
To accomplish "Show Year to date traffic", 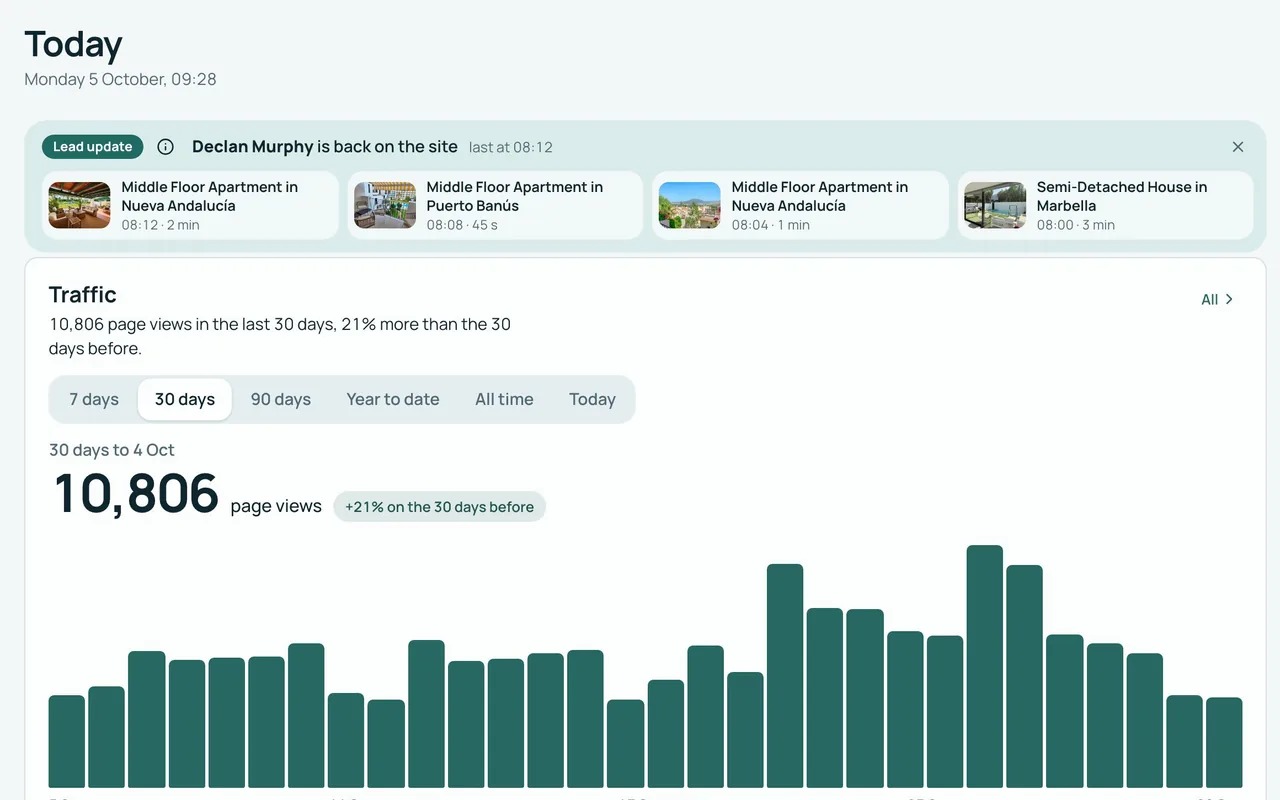I will [393, 399].
